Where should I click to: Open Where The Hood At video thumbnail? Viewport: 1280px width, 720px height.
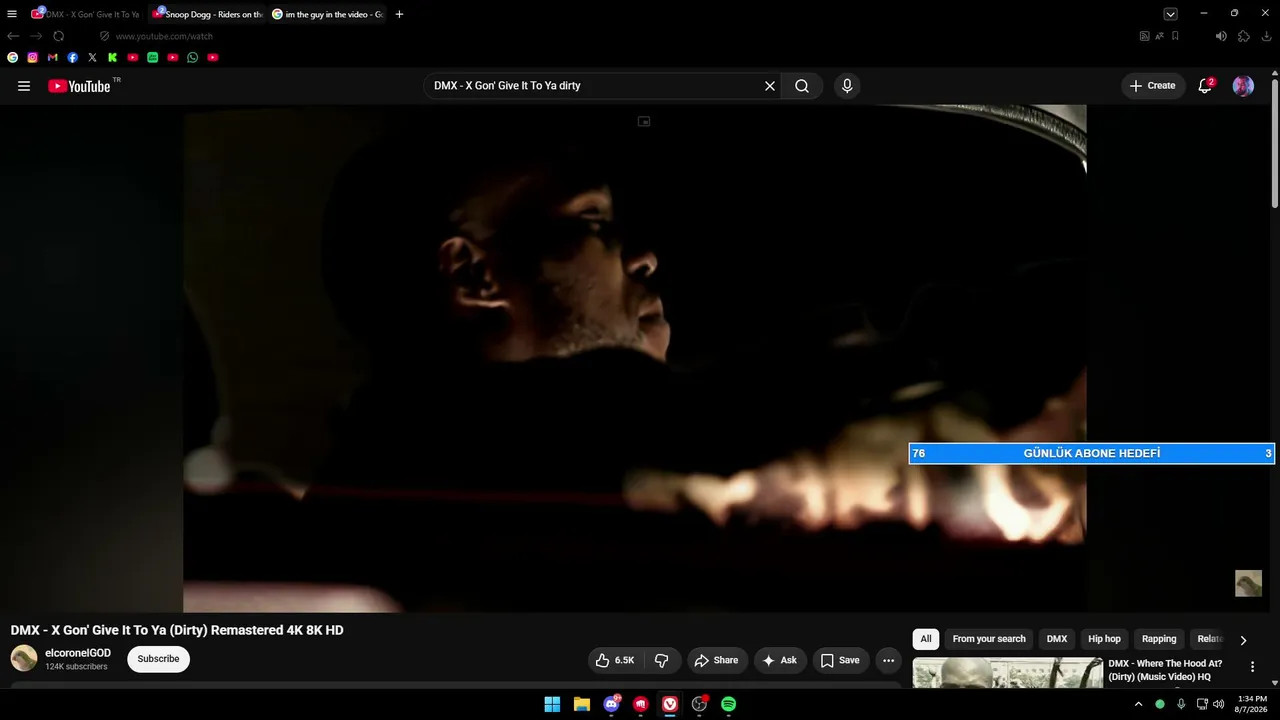click(1008, 673)
